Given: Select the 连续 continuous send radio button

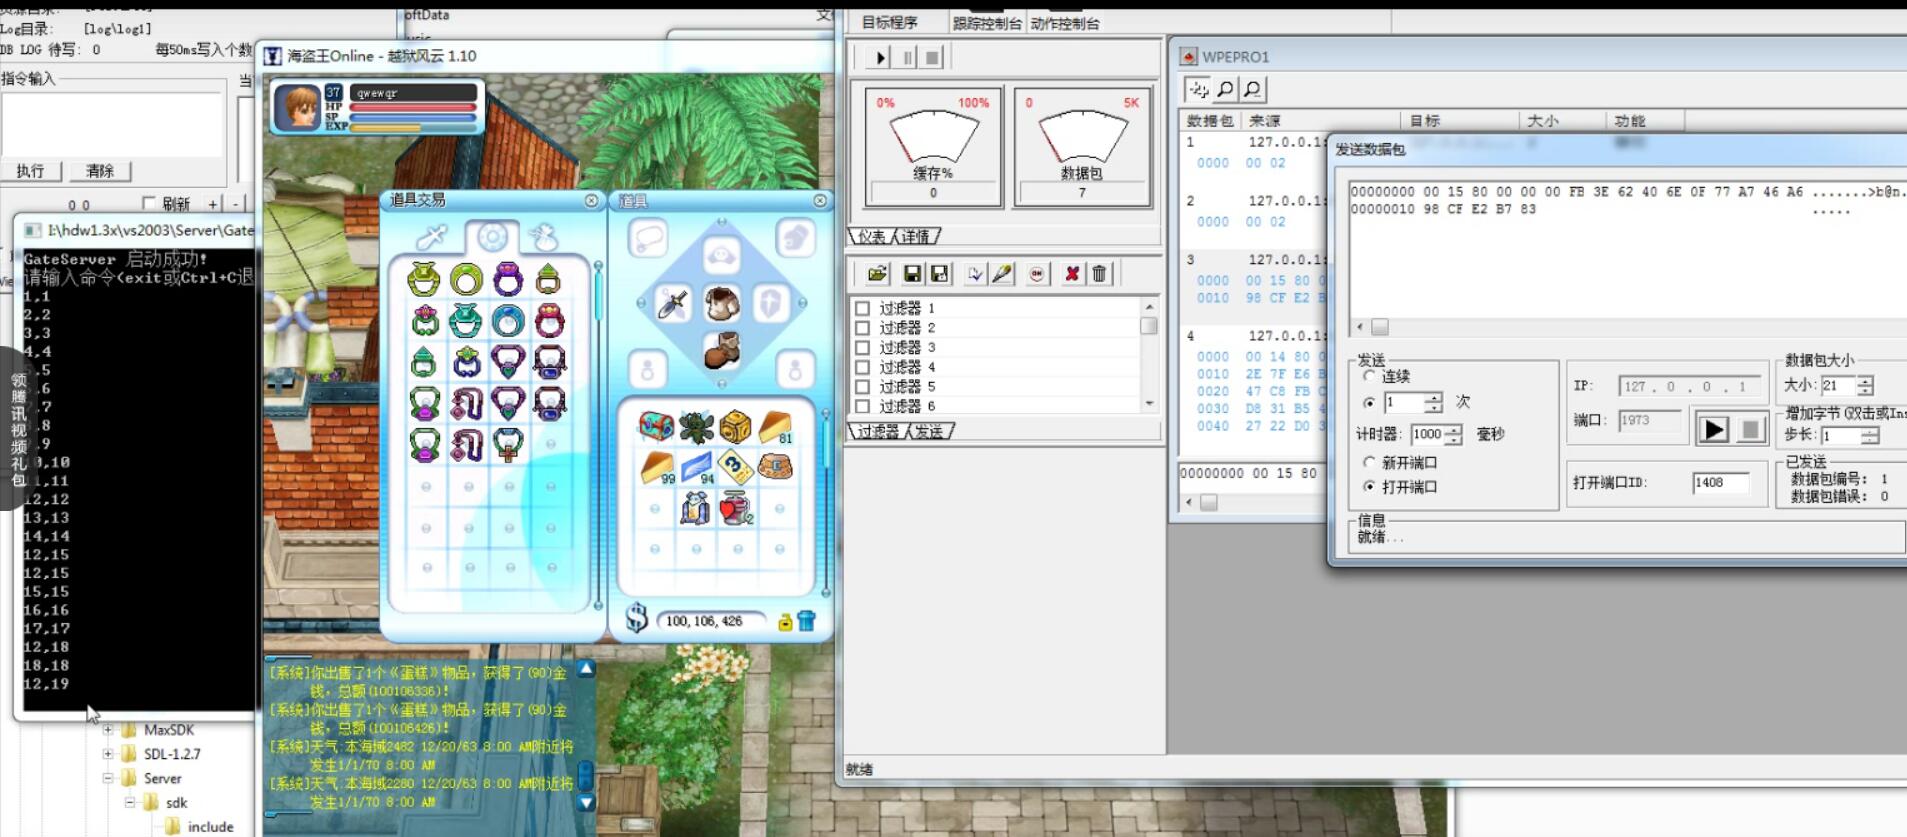Looking at the screenshot, I should pos(1369,376).
